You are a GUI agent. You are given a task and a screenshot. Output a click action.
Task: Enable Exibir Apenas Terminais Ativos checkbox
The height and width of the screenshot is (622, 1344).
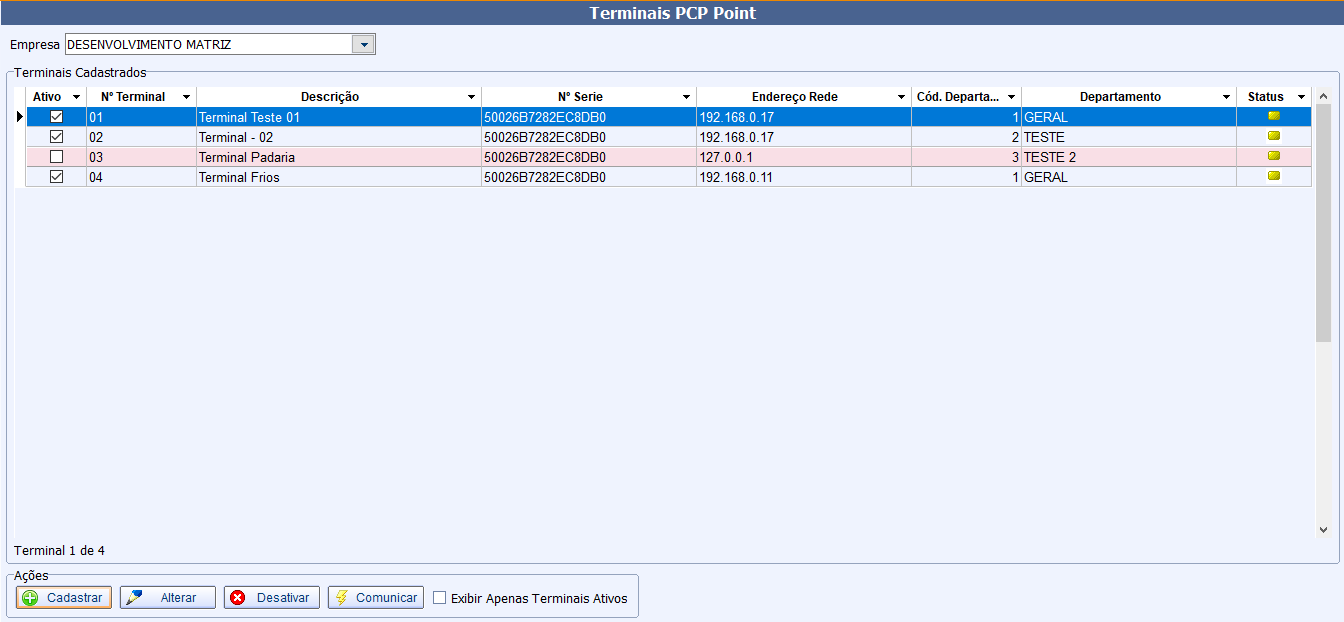(440, 598)
